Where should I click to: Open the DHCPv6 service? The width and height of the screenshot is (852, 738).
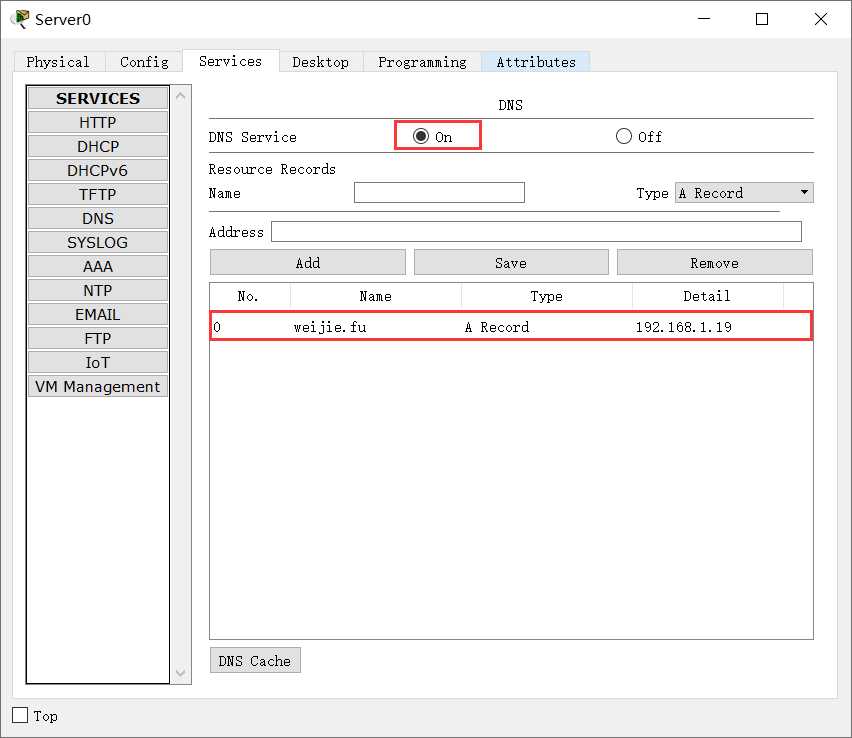tap(98, 170)
